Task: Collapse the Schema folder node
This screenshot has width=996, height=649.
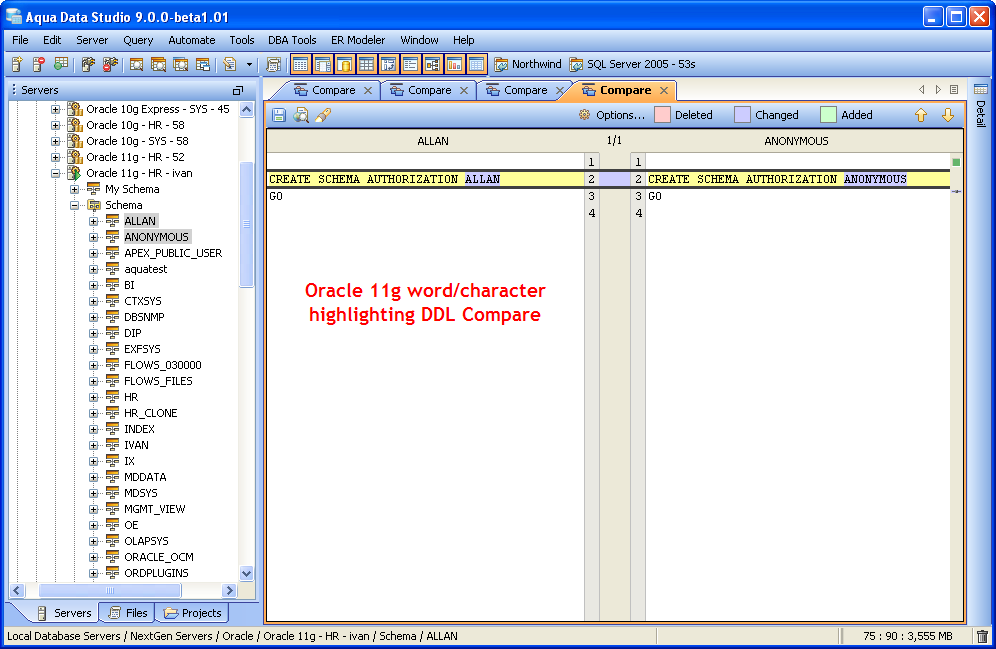Action: click(74, 205)
